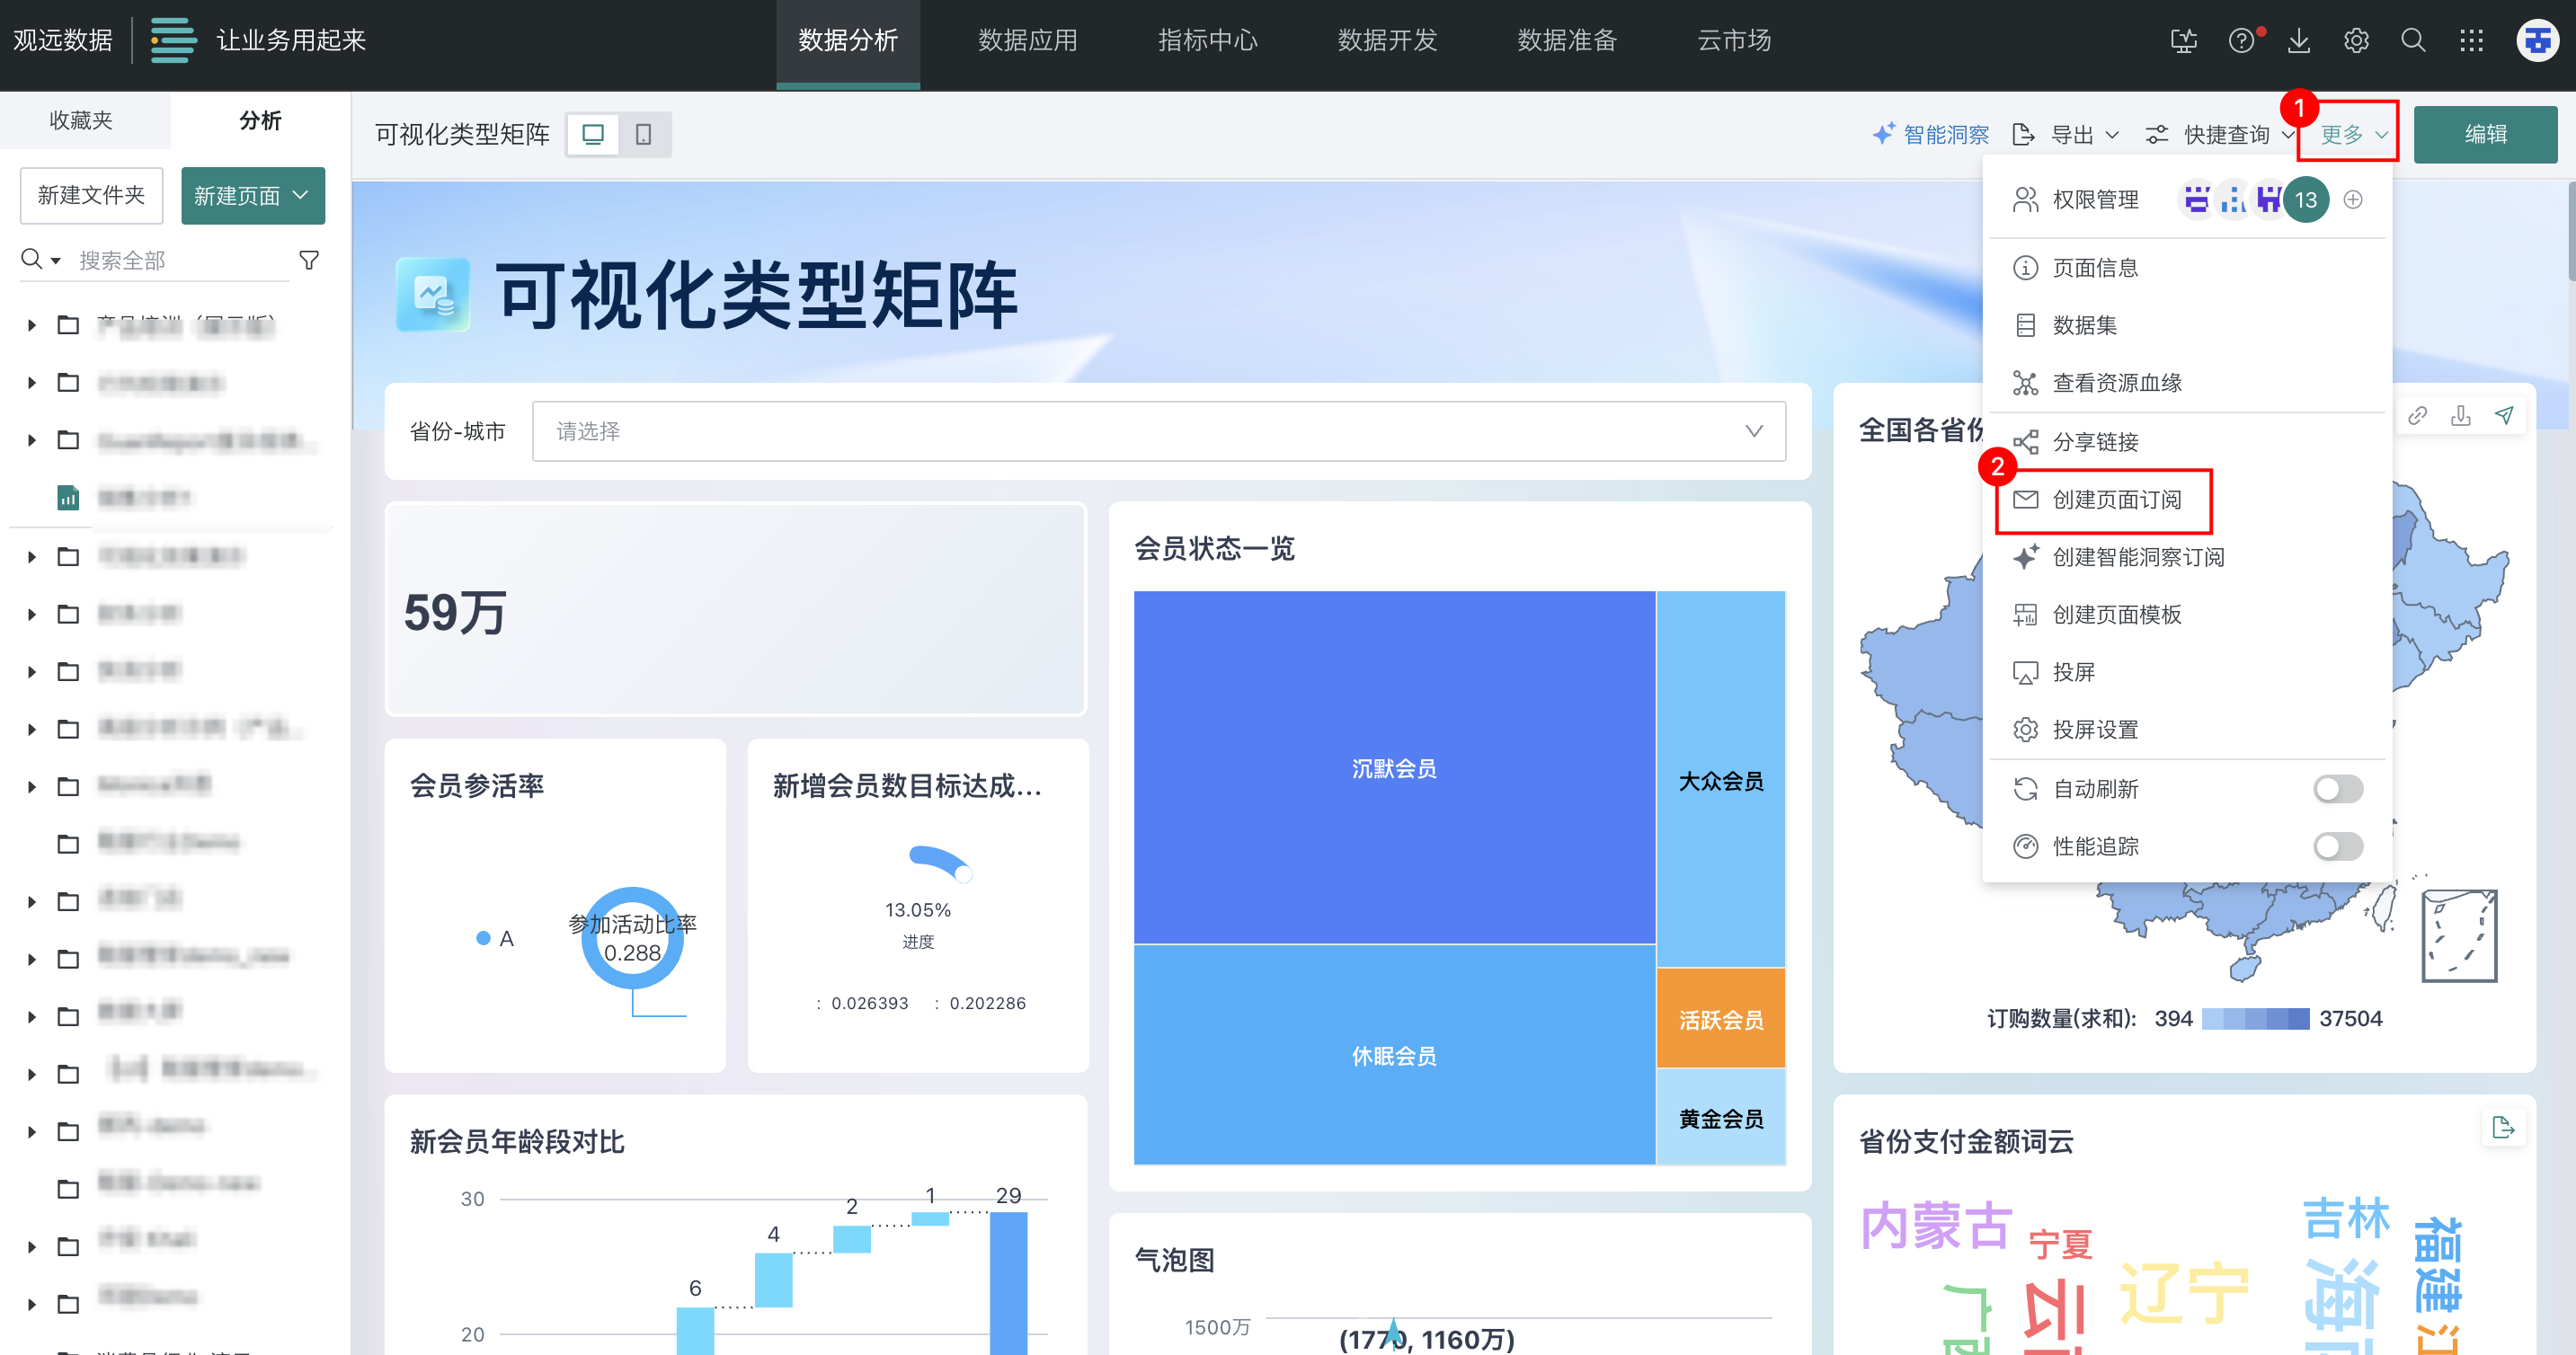The image size is (2576, 1355).
Task: Open the settings gear in the top bar
Action: 2356,41
